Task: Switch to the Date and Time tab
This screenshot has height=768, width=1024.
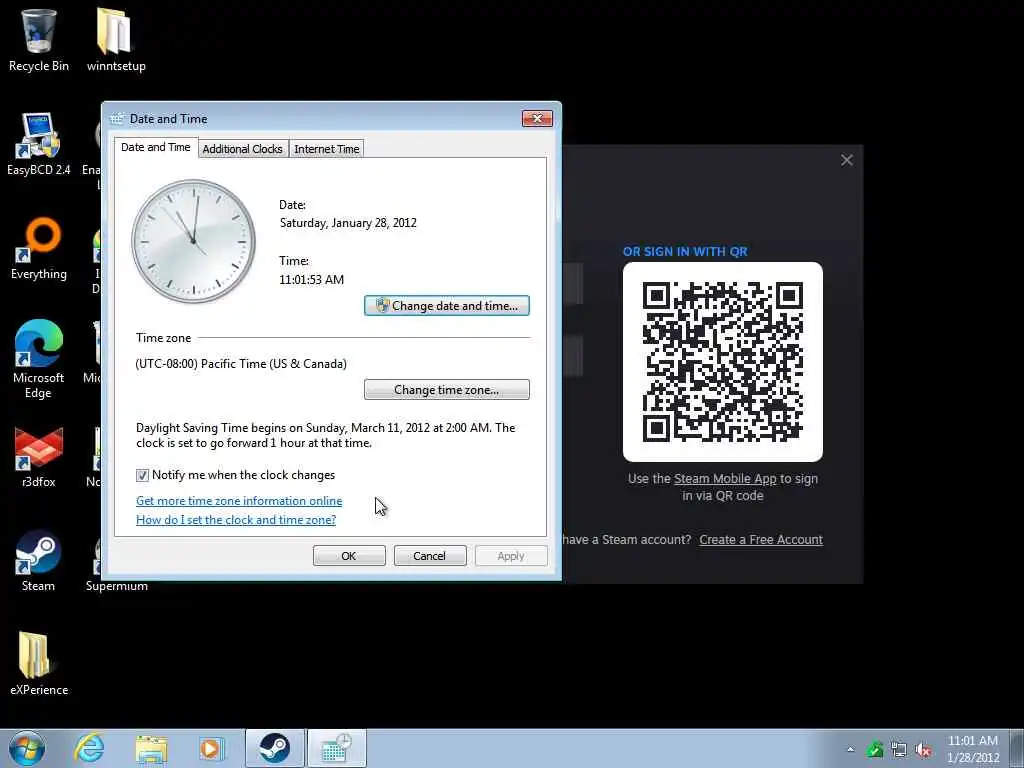Action: (x=155, y=148)
